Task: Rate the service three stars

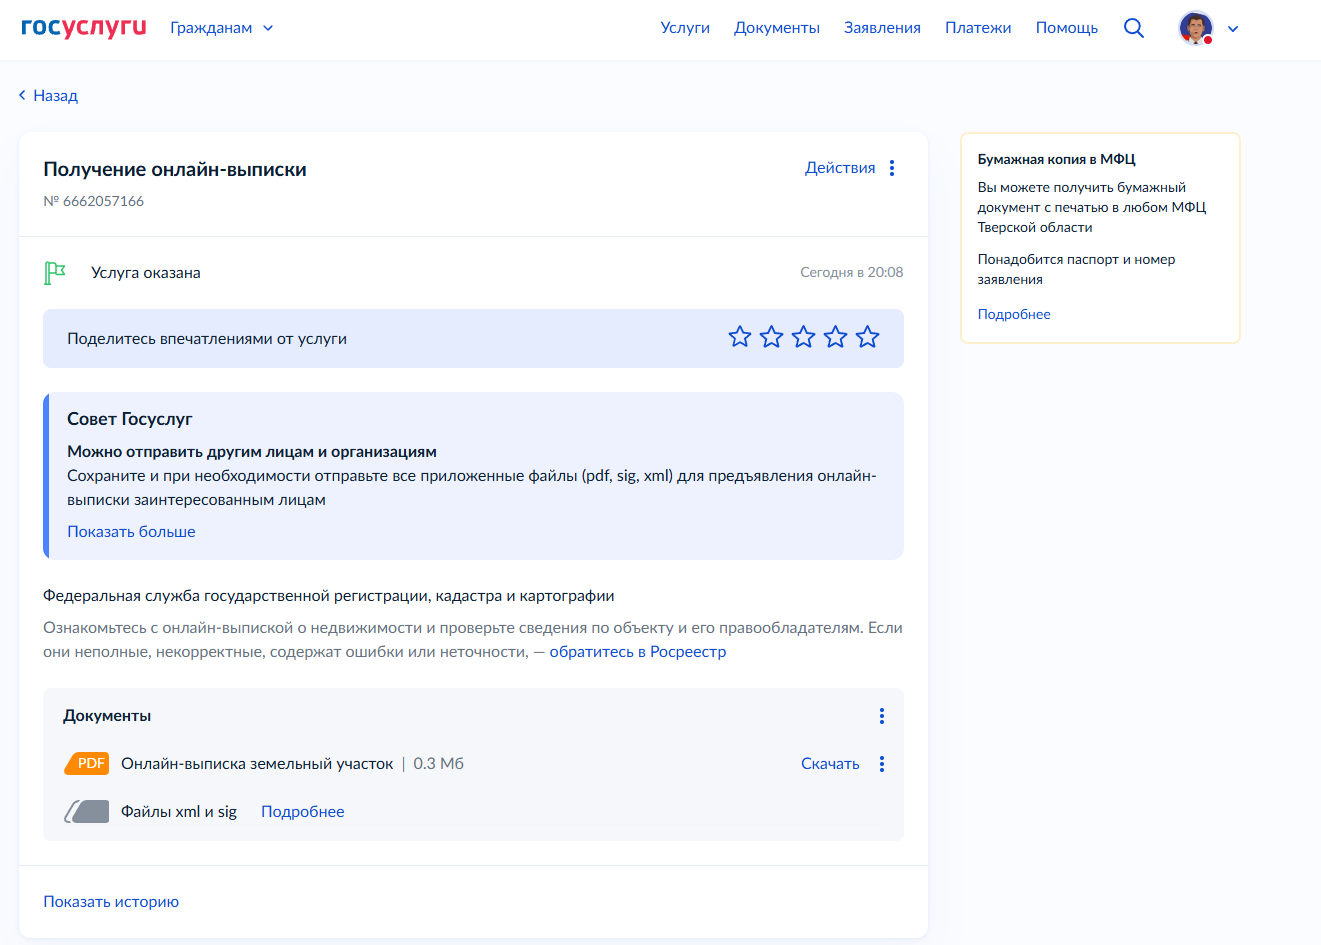Action: click(804, 337)
